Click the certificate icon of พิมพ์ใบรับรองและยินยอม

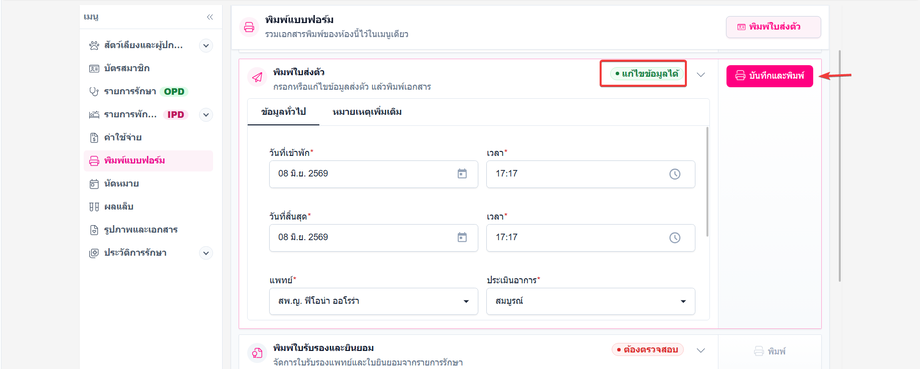click(256, 353)
